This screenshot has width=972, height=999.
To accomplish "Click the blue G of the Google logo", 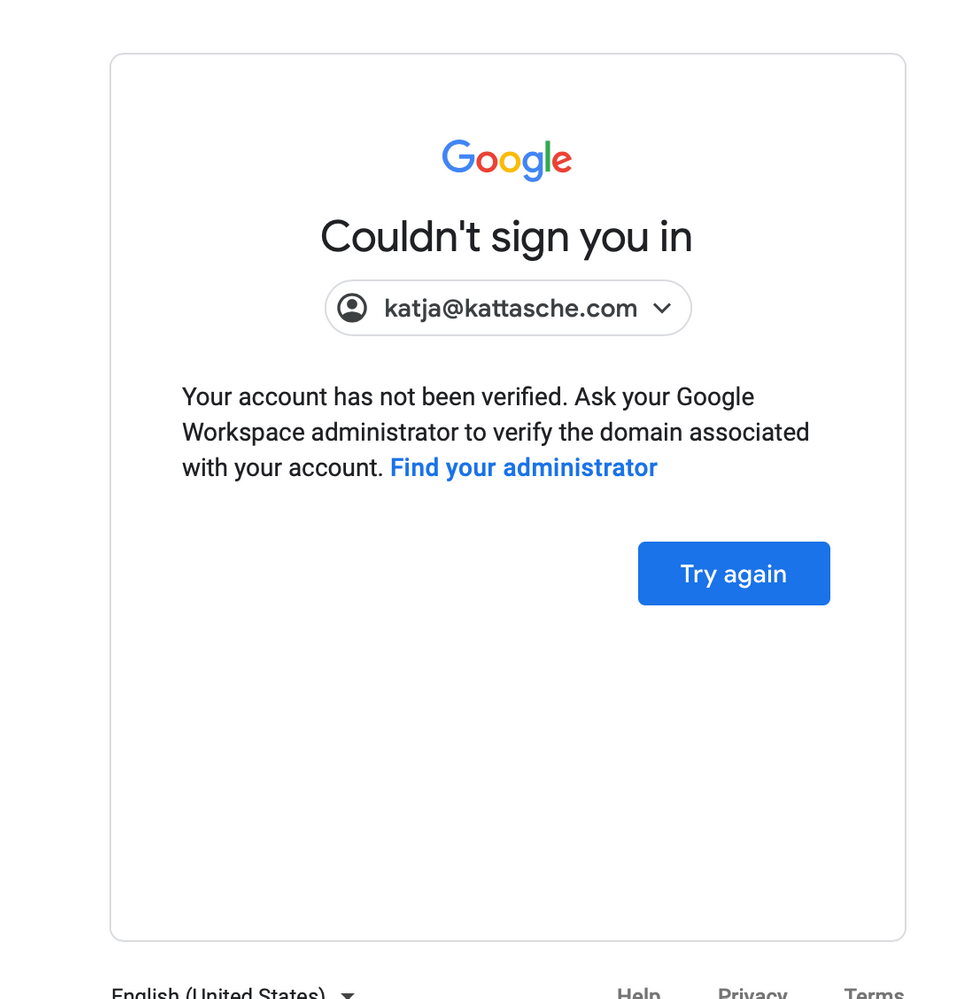I will (x=458, y=157).
